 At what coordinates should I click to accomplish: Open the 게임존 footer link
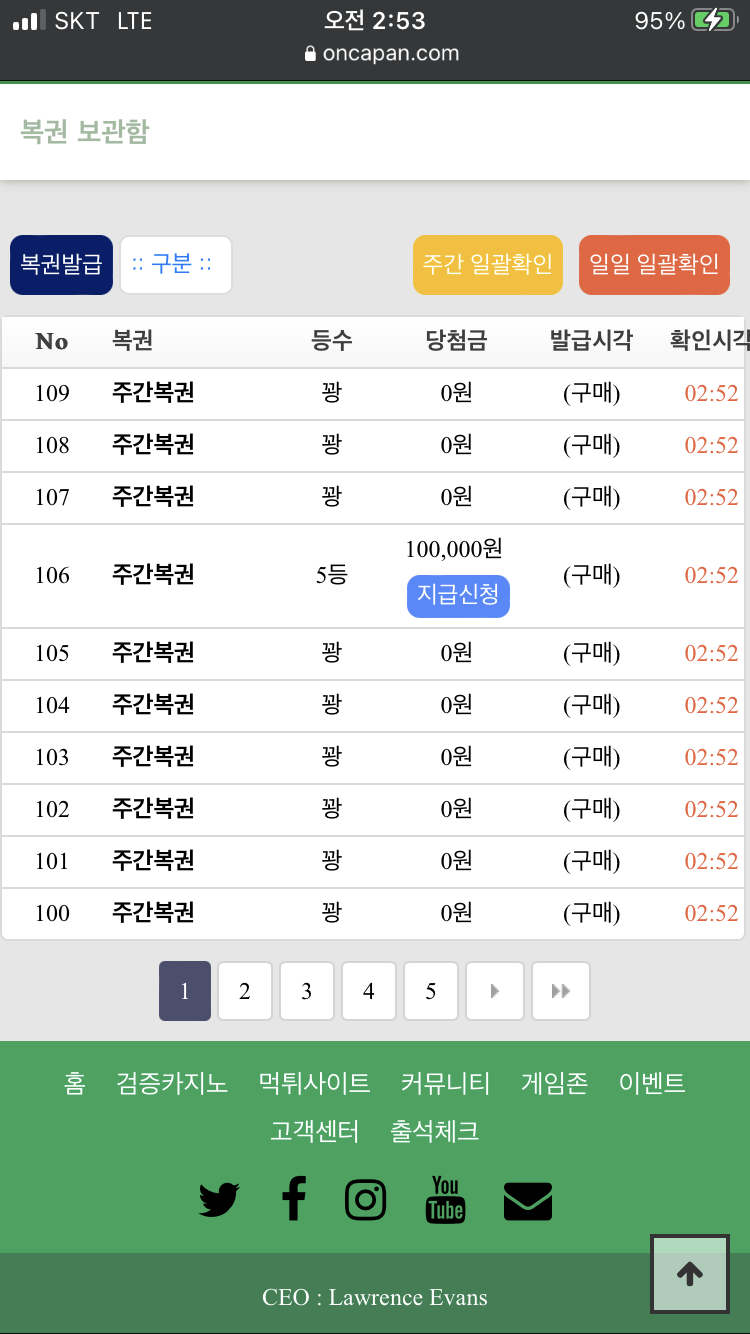pos(555,1083)
